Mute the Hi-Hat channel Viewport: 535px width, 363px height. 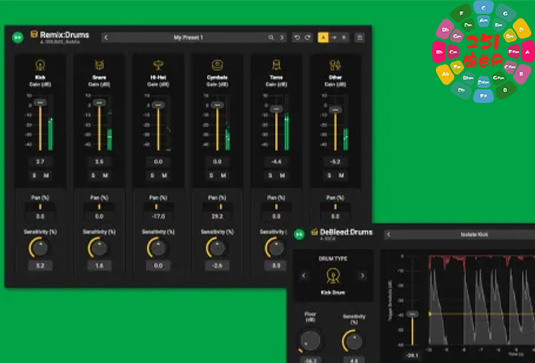click(x=164, y=175)
